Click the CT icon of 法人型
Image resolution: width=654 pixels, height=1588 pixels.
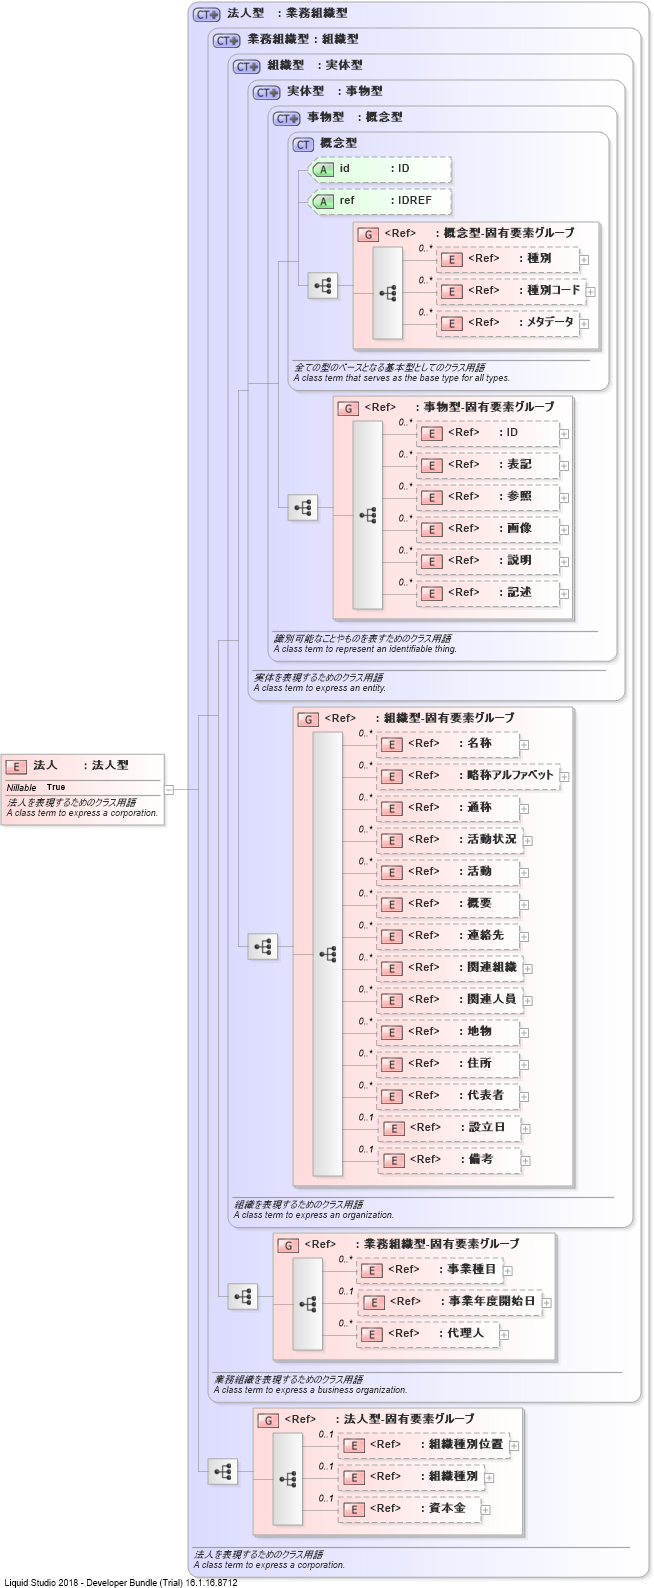(x=207, y=14)
